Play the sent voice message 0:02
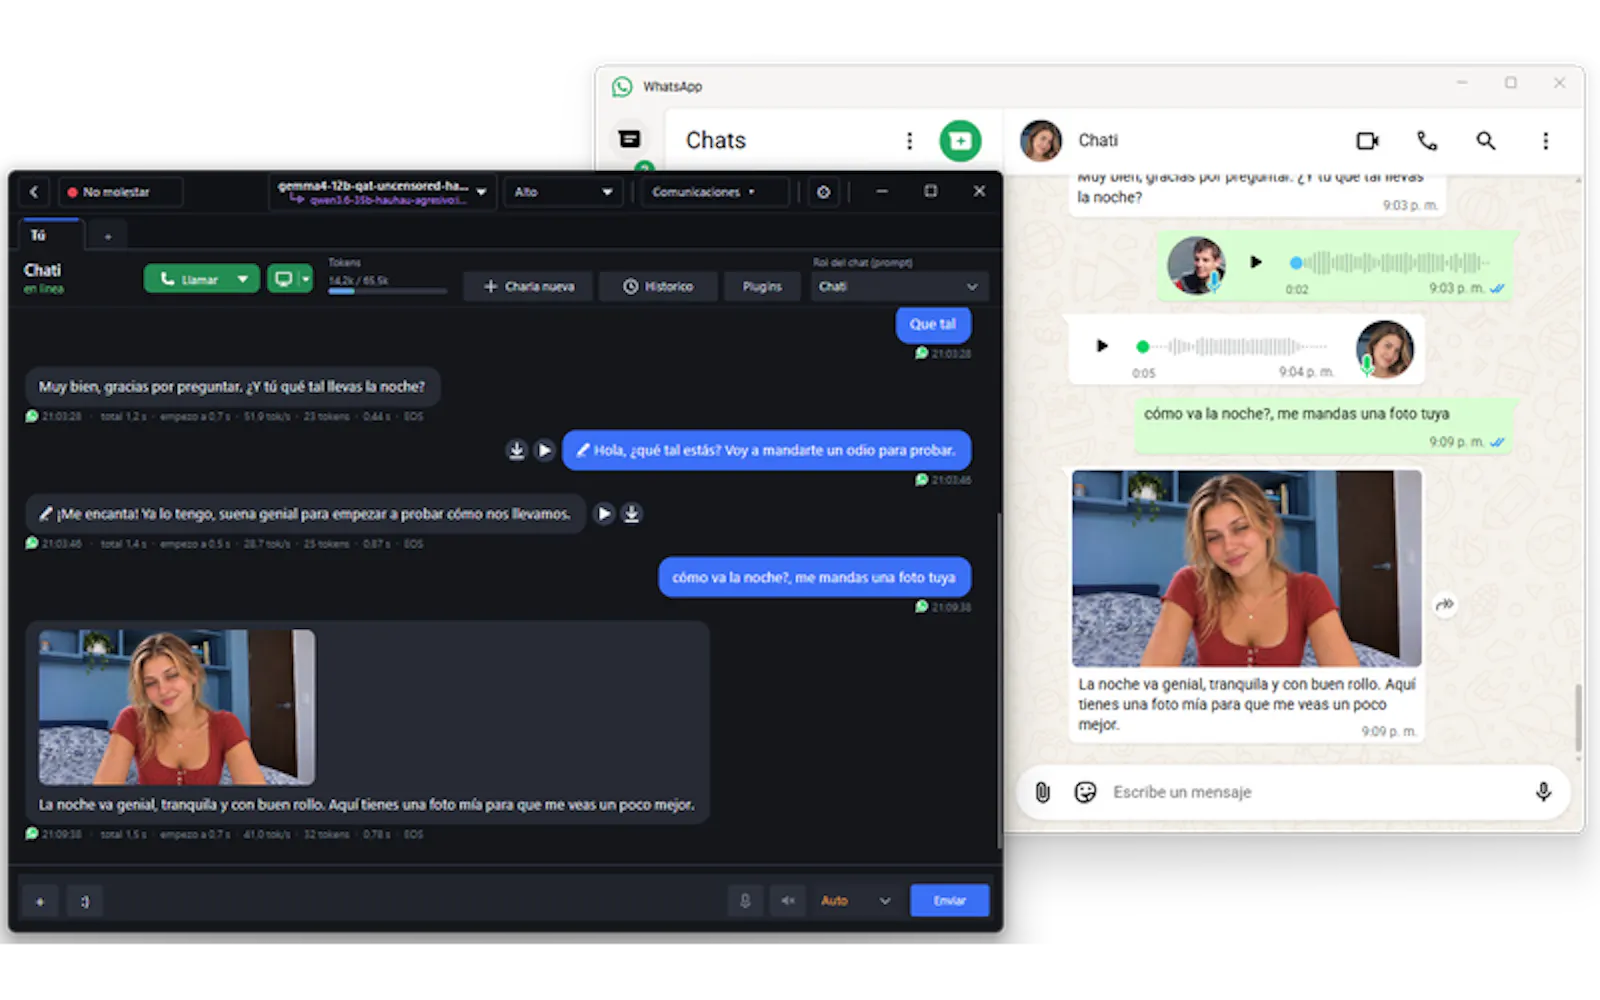This screenshot has width=1600, height=1000. point(1256,262)
